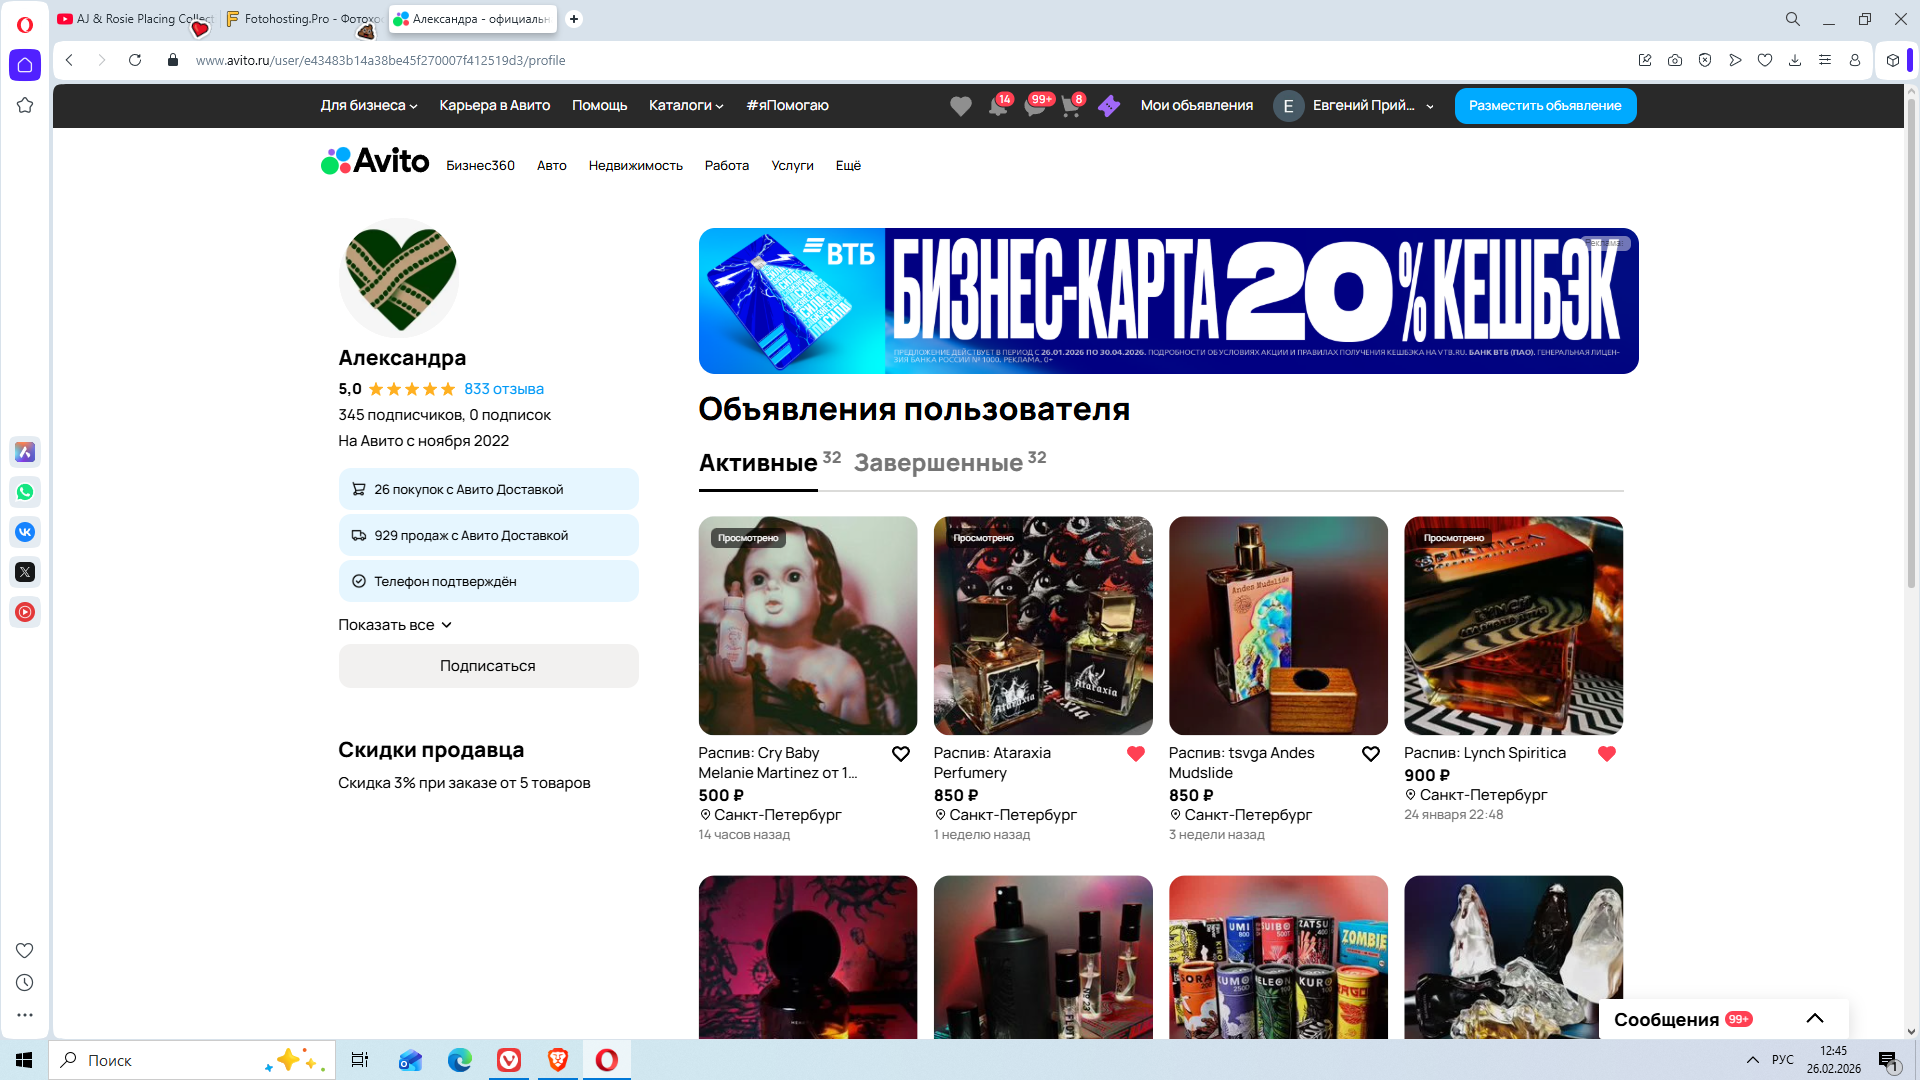Switch to Завершенные listings tab

(938, 463)
